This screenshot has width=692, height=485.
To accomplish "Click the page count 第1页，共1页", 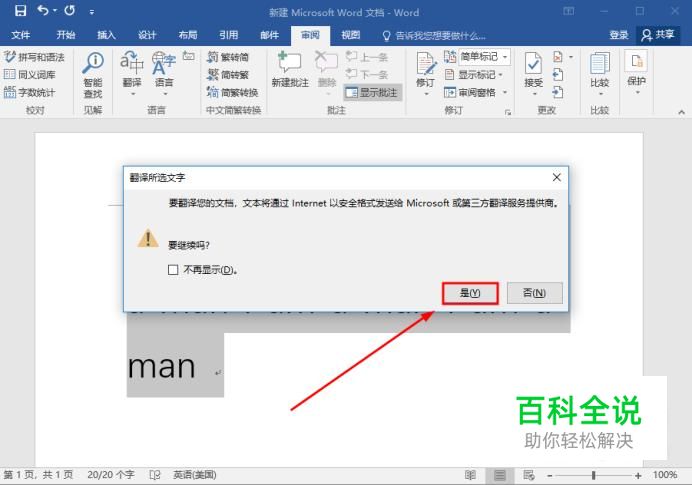I will [x=38, y=475].
